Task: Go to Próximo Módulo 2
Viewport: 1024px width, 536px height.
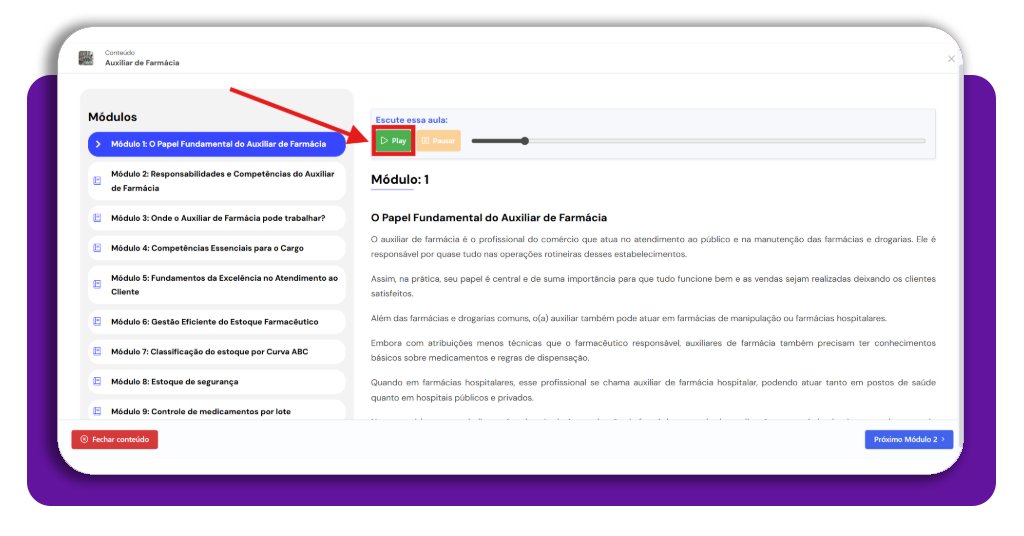Action: coord(908,439)
